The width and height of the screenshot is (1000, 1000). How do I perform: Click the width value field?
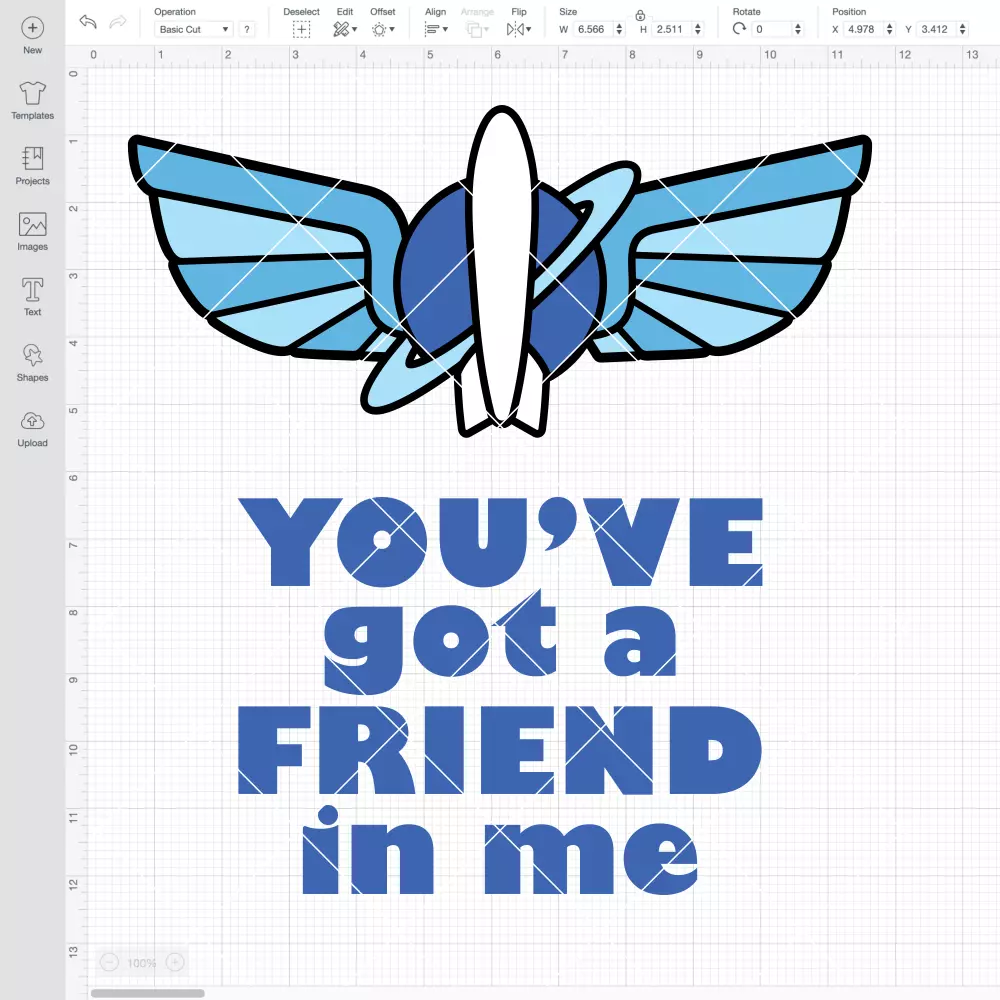click(x=592, y=29)
